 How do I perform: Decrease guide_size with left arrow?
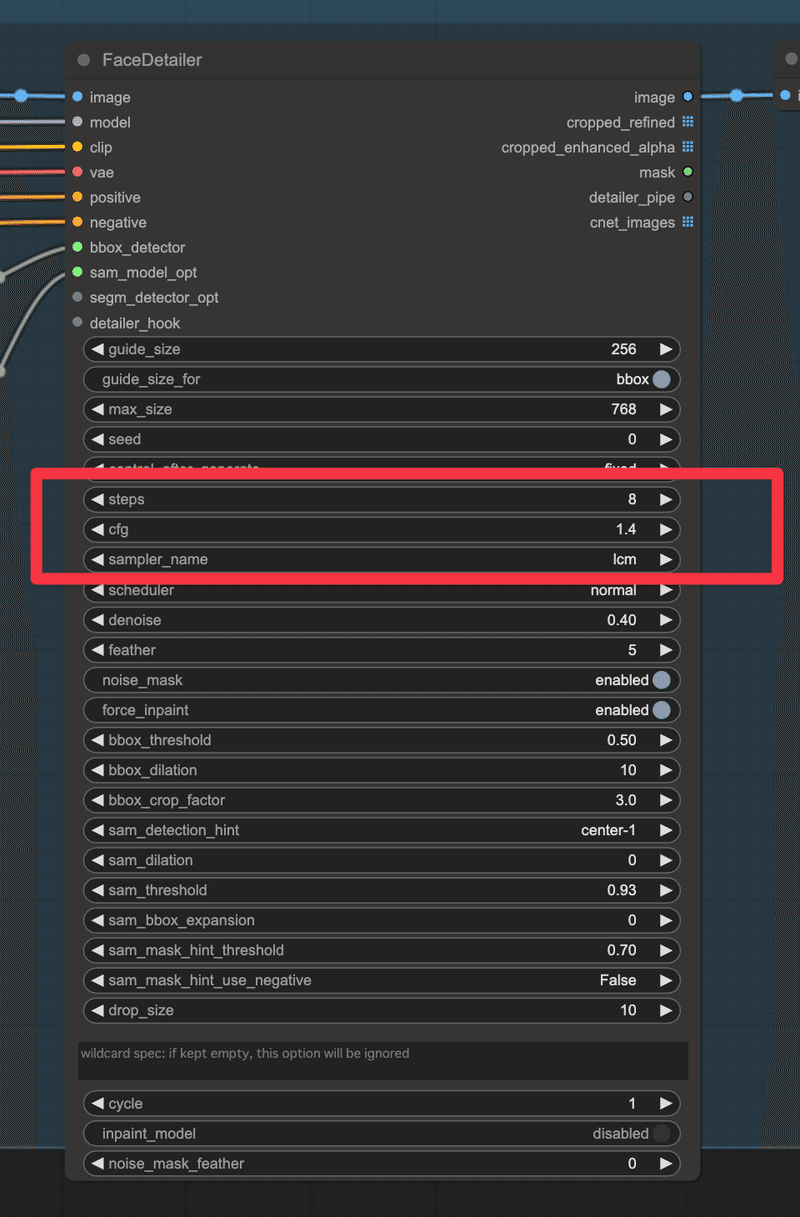pyautogui.click(x=97, y=349)
